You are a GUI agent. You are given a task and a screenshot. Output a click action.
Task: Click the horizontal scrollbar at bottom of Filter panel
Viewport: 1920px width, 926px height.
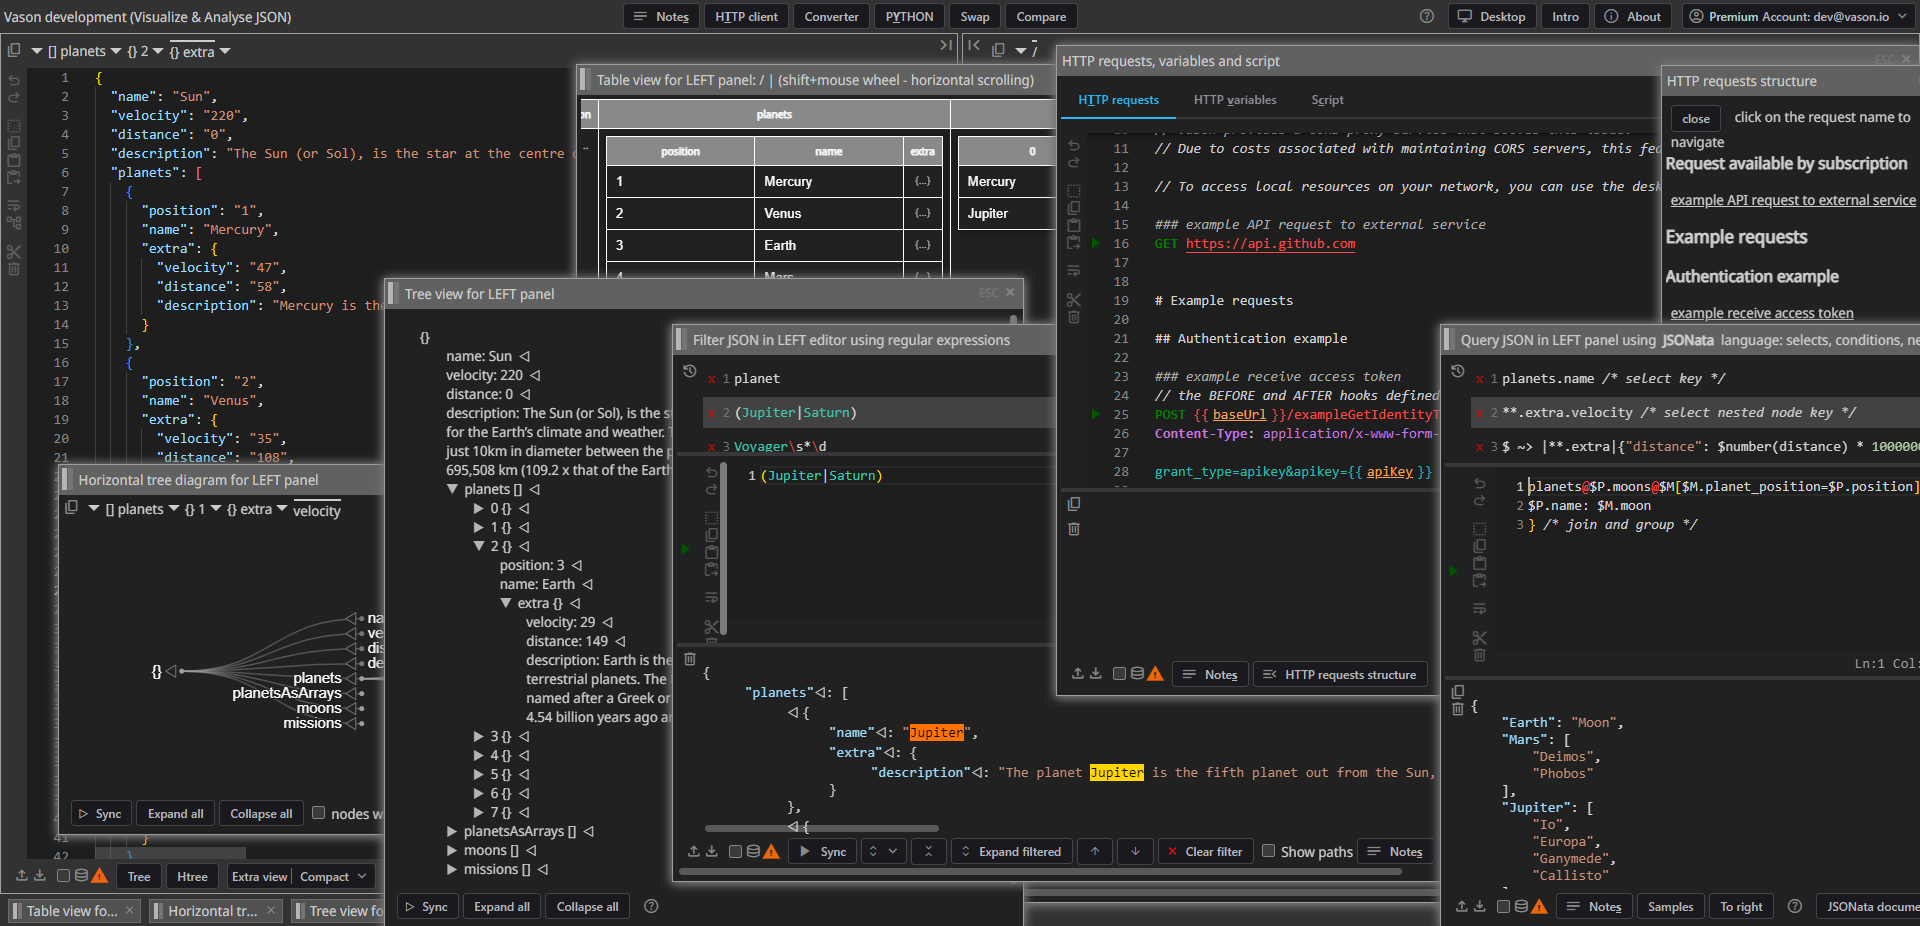(1040, 872)
